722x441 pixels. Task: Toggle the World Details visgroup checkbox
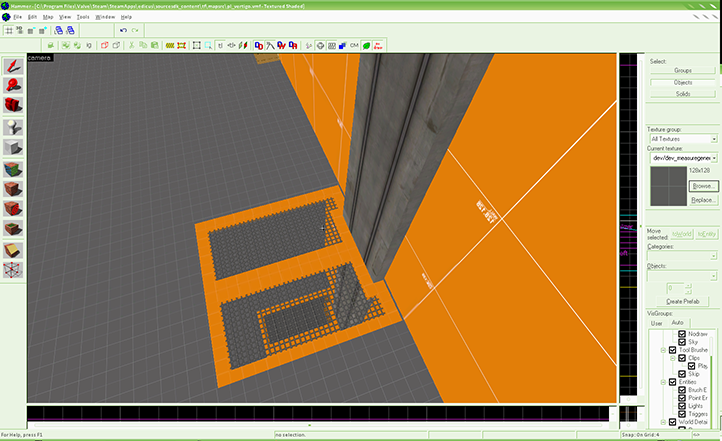[673, 422]
